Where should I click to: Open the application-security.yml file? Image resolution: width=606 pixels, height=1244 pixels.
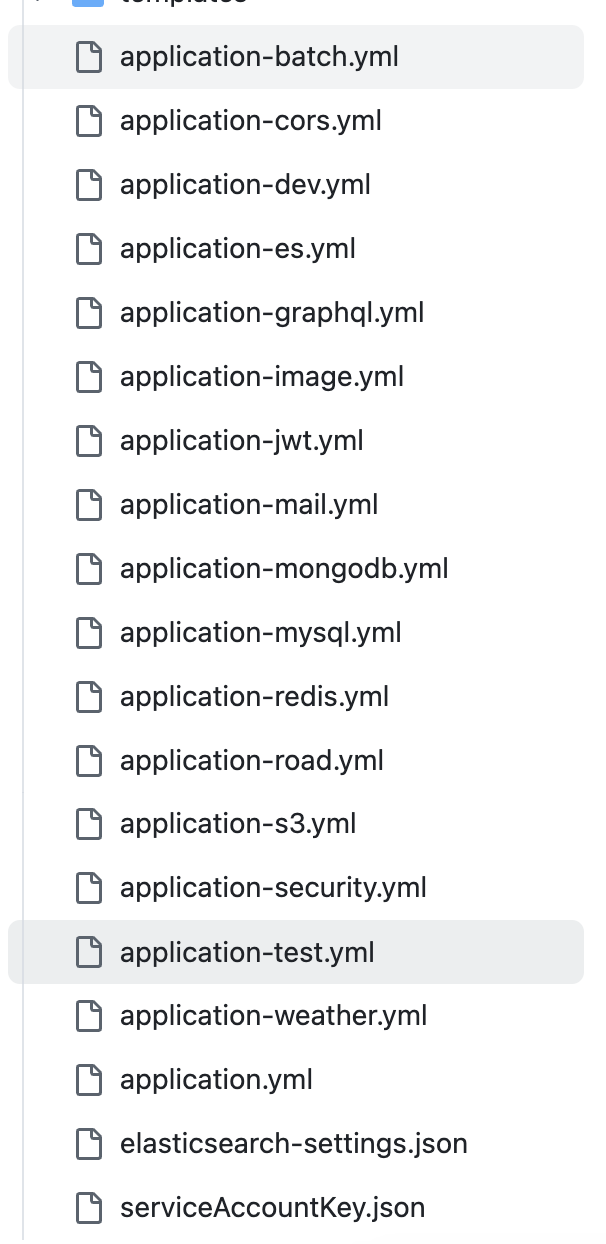(296, 888)
